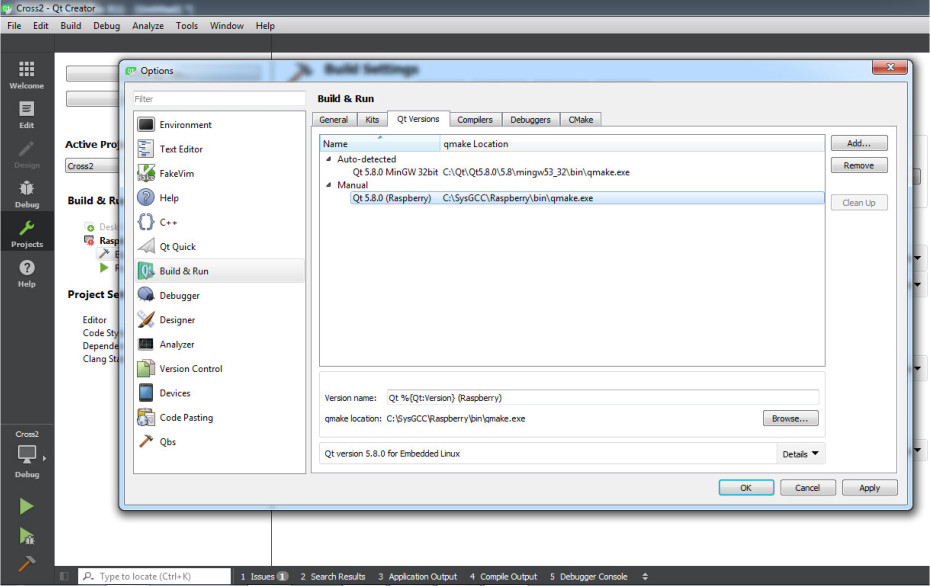Open Compile Output pane
This screenshot has width=930, height=586.
(504, 577)
